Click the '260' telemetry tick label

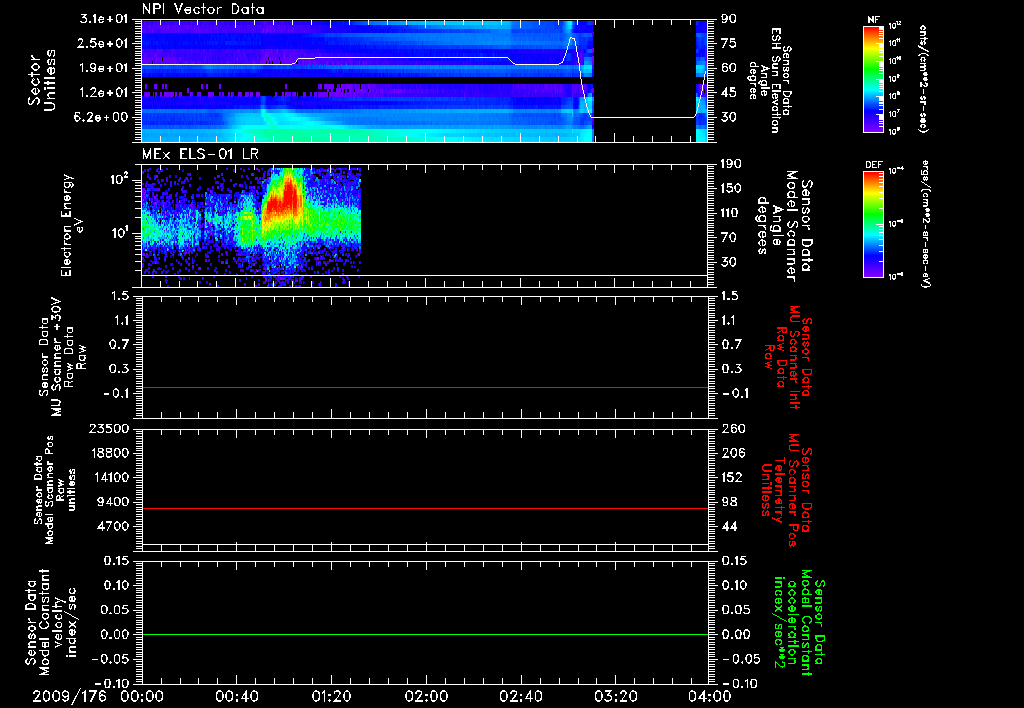(733, 428)
